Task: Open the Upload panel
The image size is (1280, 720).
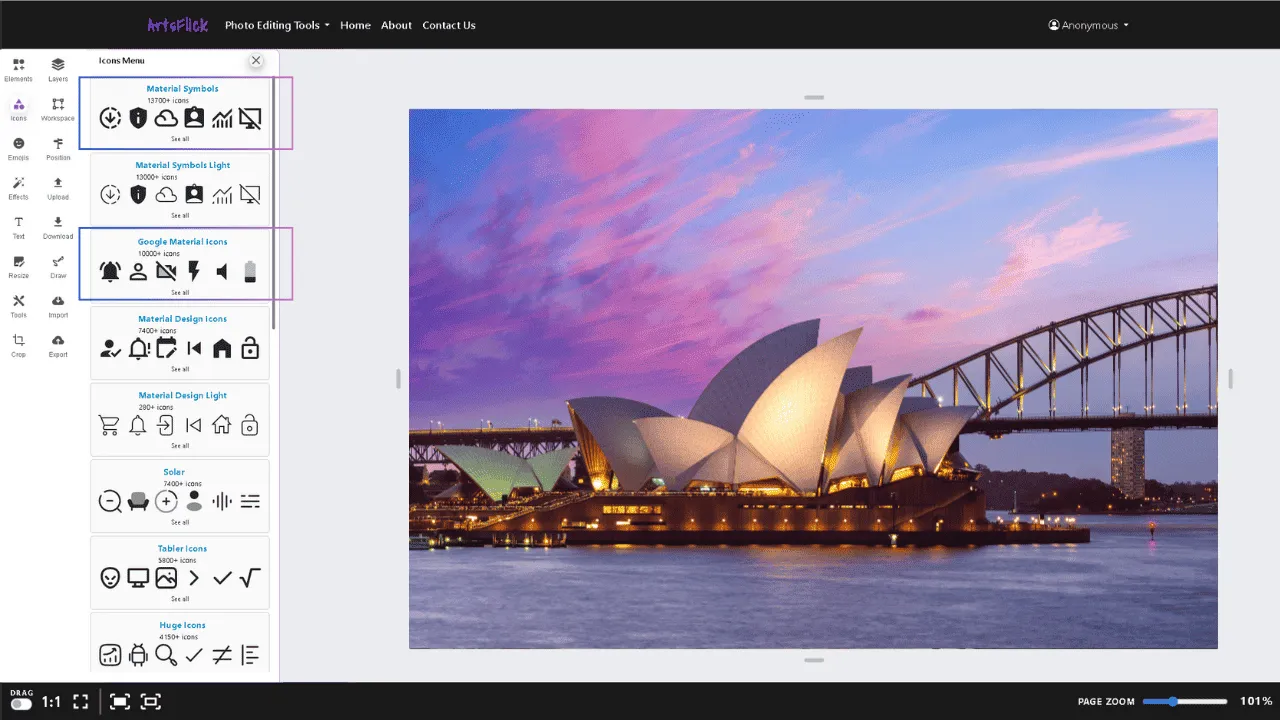Action: (57, 186)
